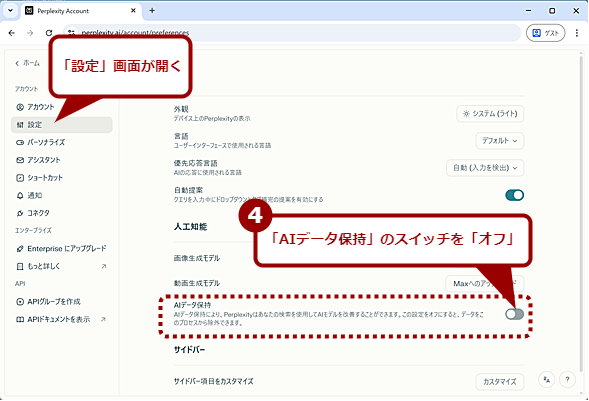Click the コネクタ plug icon
The width and height of the screenshot is (589, 401).
pyautogui.click(x=20, y=213)
